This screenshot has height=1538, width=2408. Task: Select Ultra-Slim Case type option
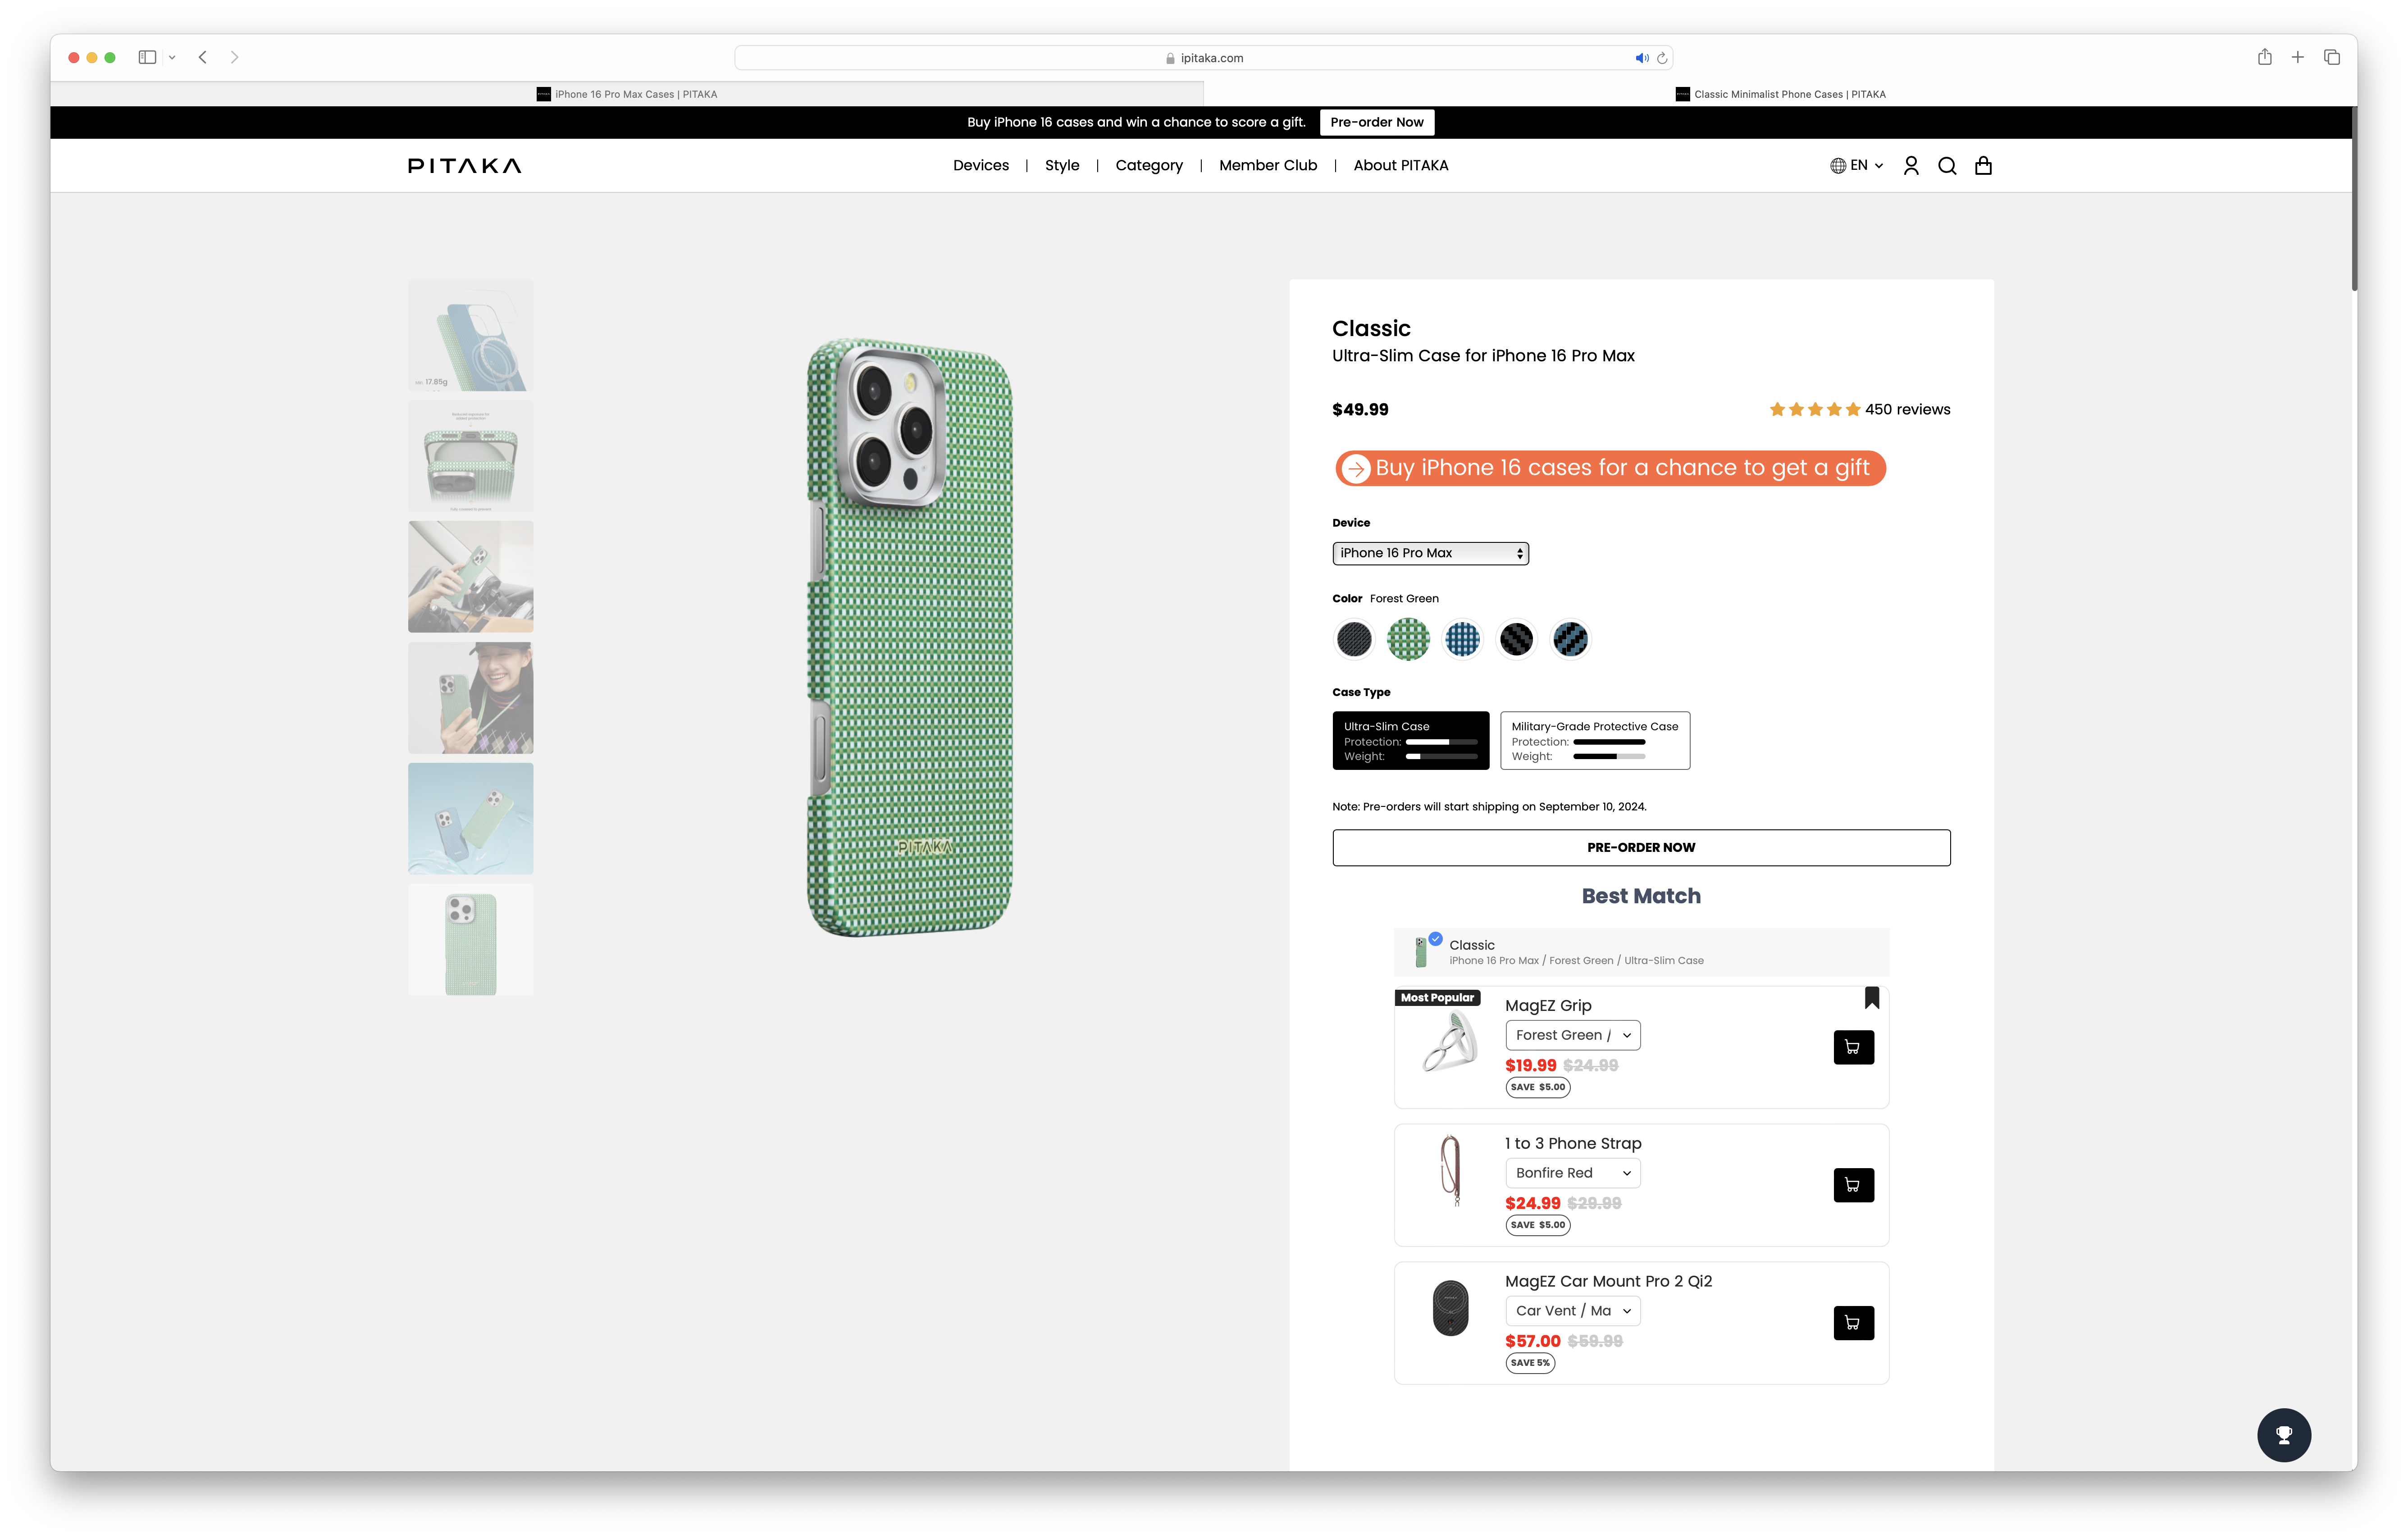tap(1410, 740)
